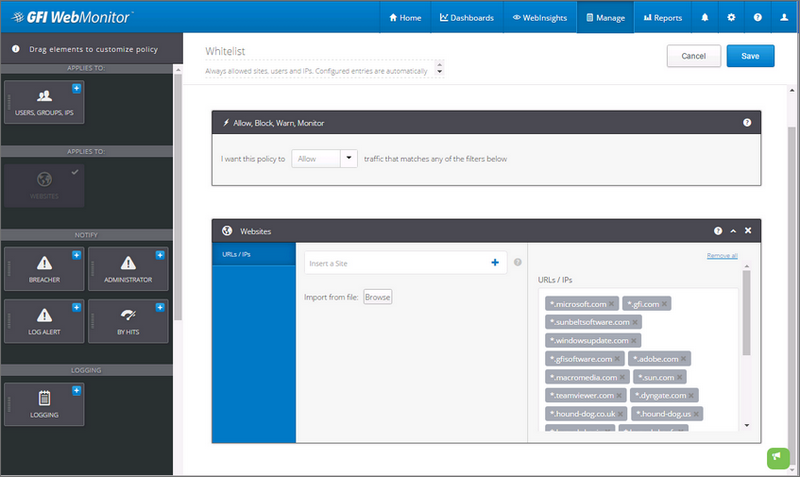Open the user account icon
Image resolution: width=800 pixels, height=477 pixels.
coord(784,17)
